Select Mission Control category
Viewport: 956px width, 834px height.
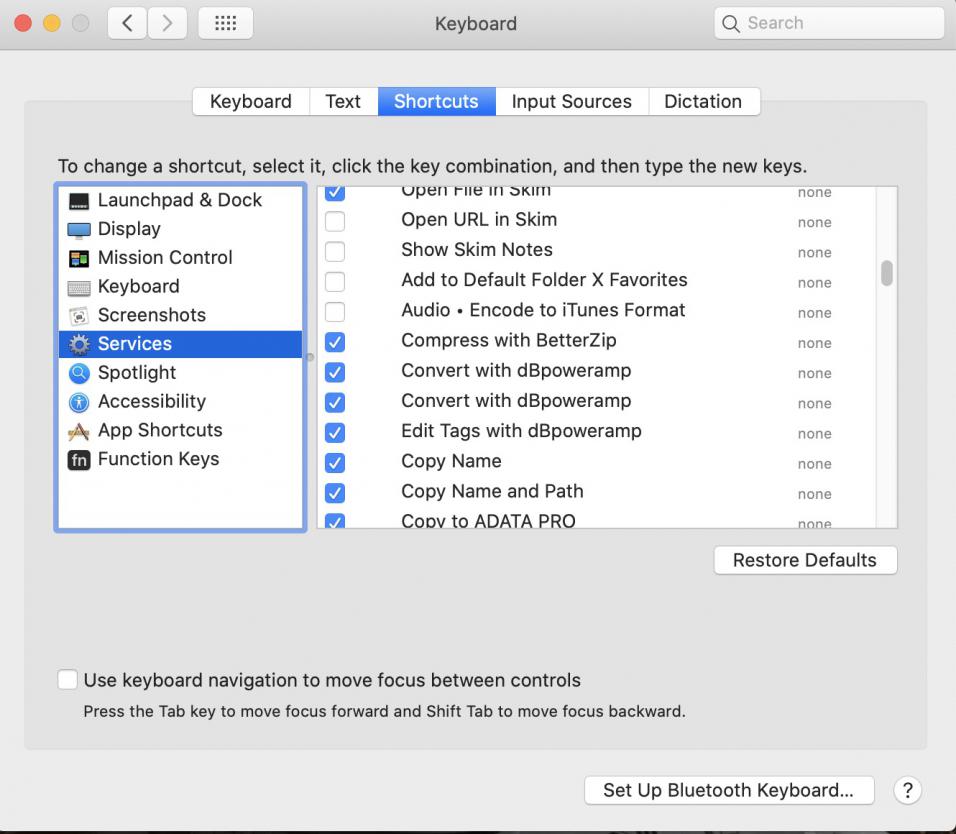point(180,257)
